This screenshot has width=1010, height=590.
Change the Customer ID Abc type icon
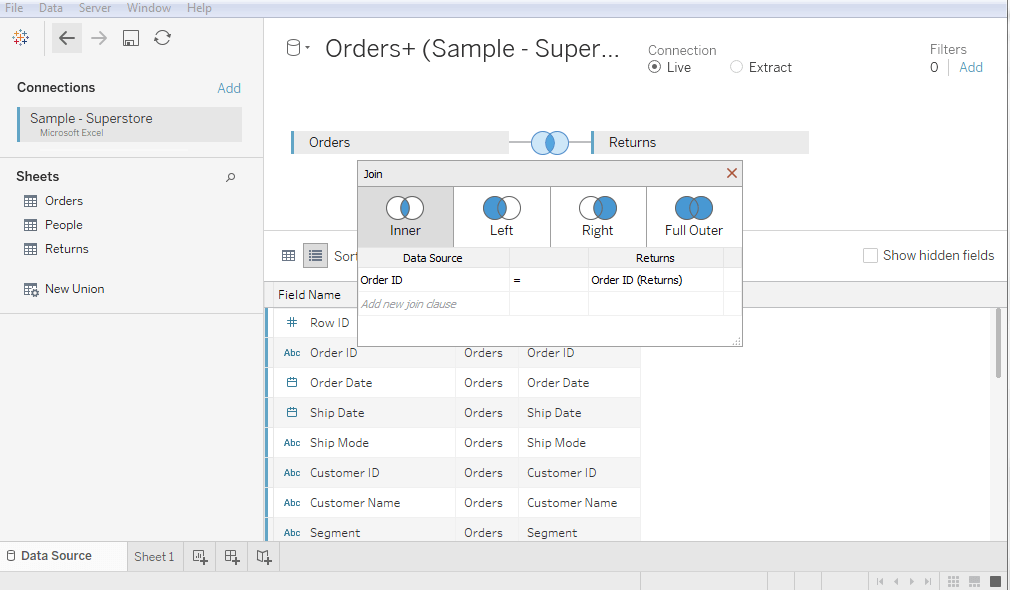(x=292, y=473)
